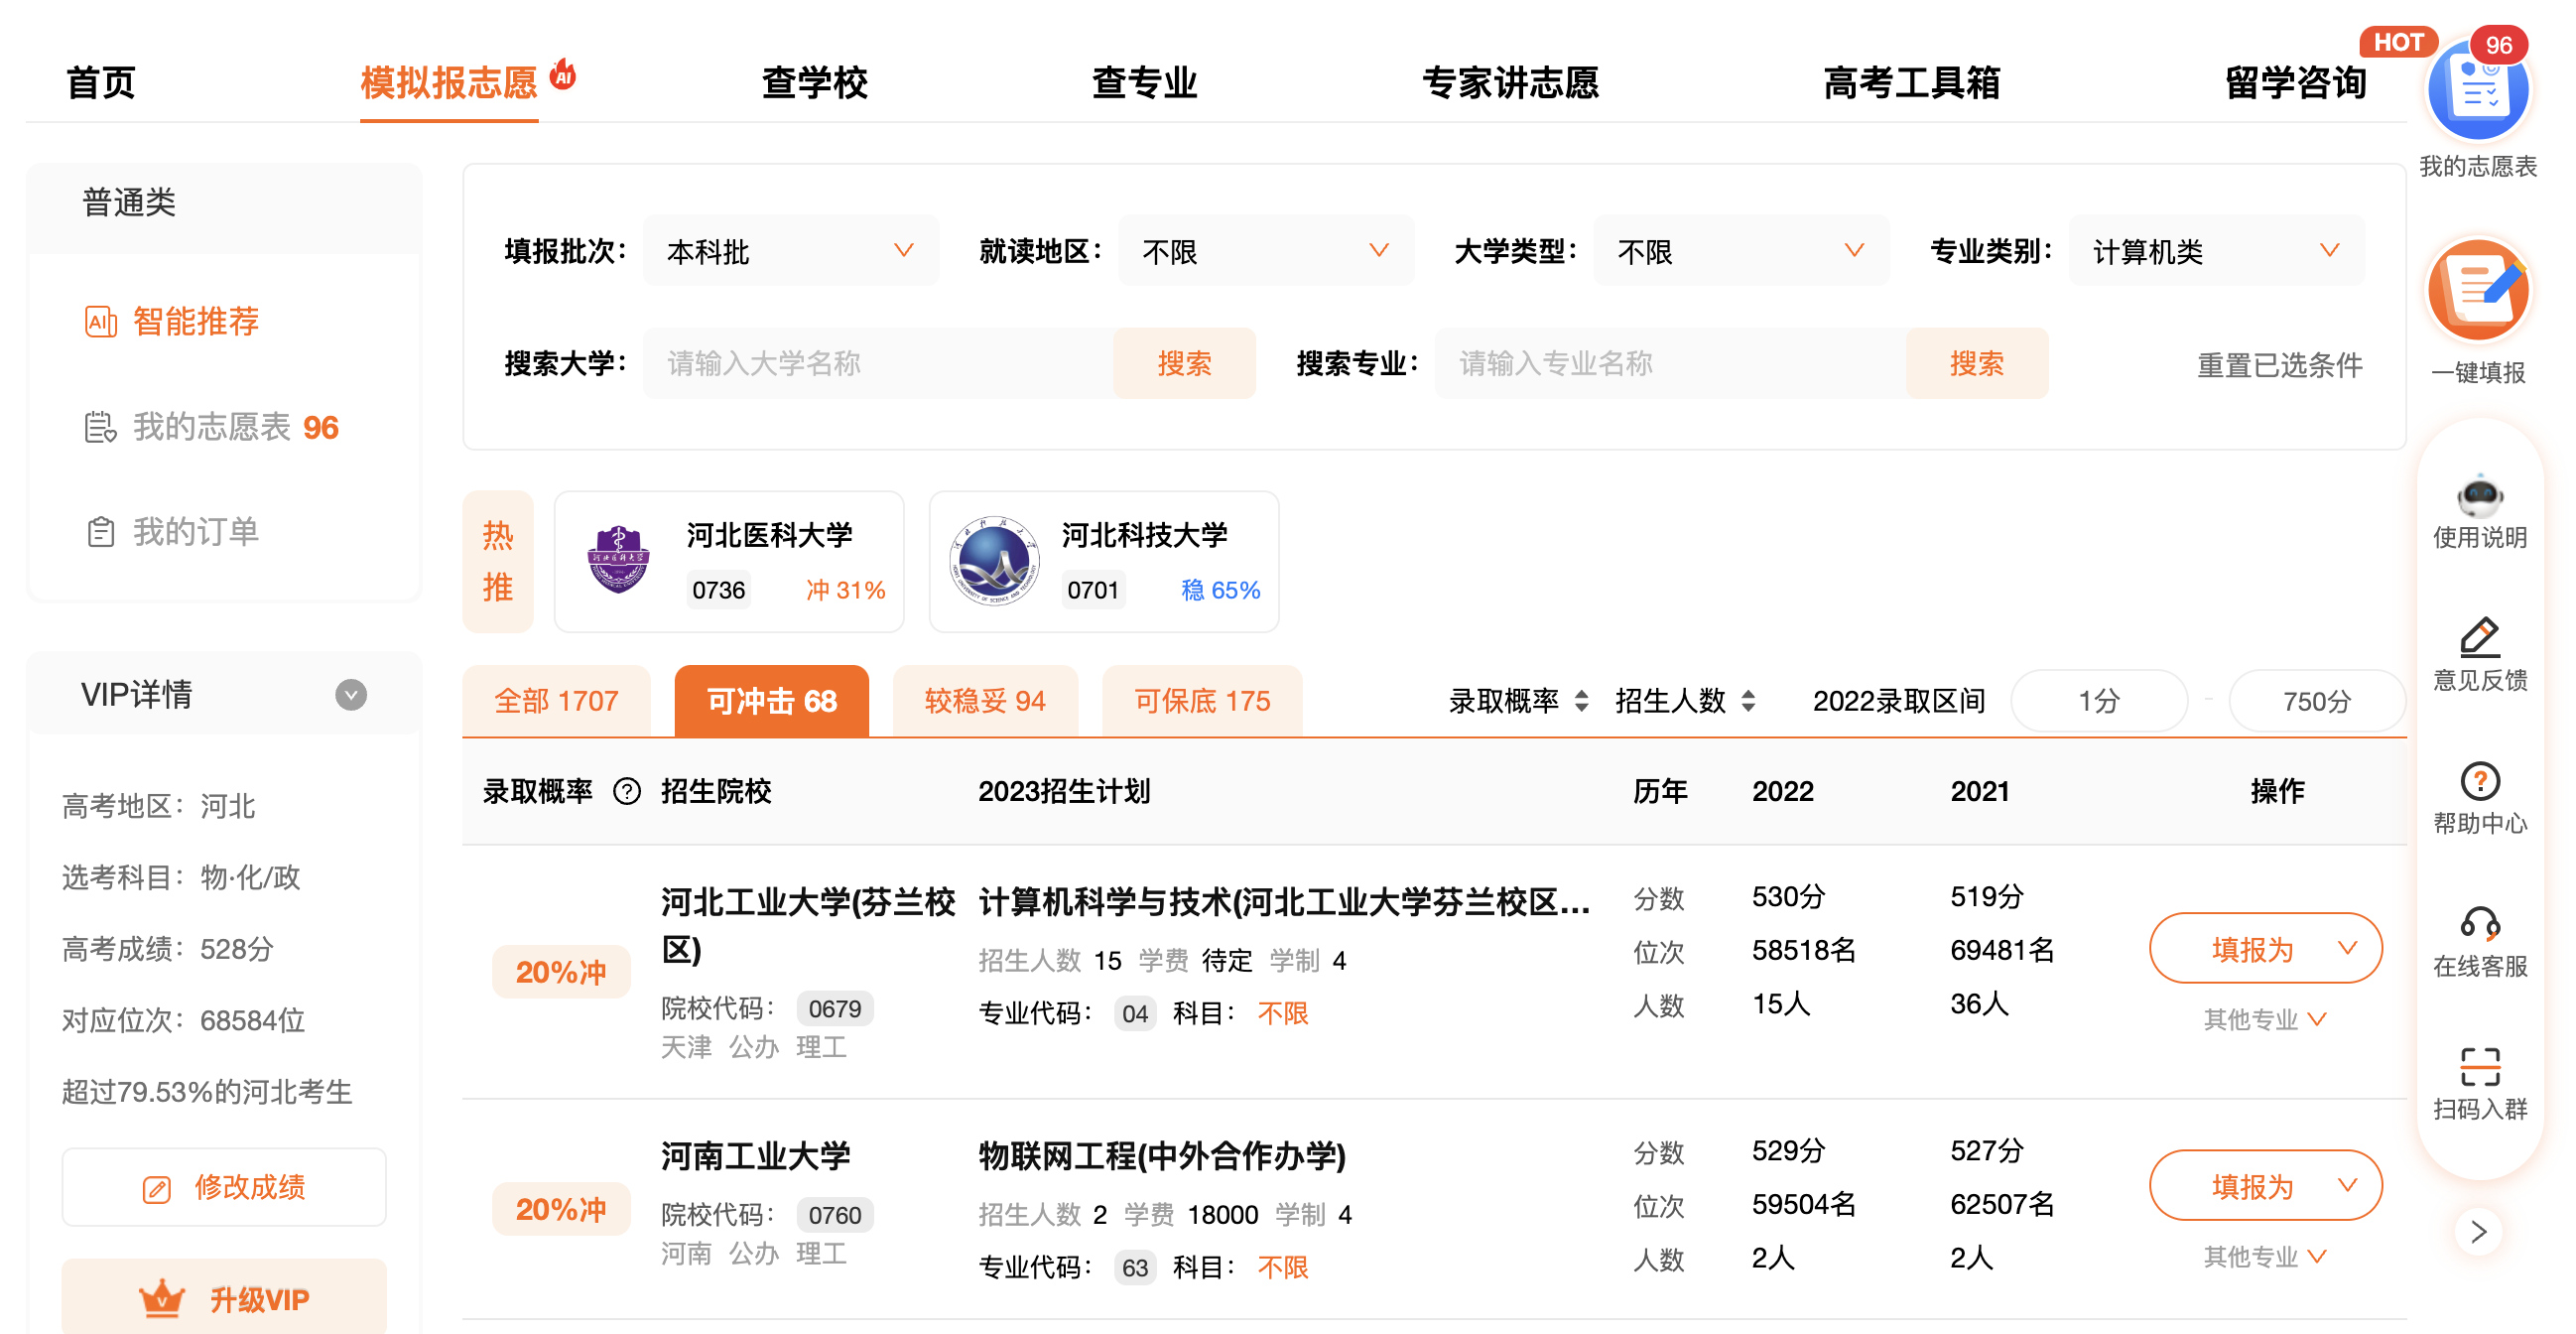Click 修改成绩 button
Viewport: 2576px width, 1334px height.
(x=224, y=1188)
